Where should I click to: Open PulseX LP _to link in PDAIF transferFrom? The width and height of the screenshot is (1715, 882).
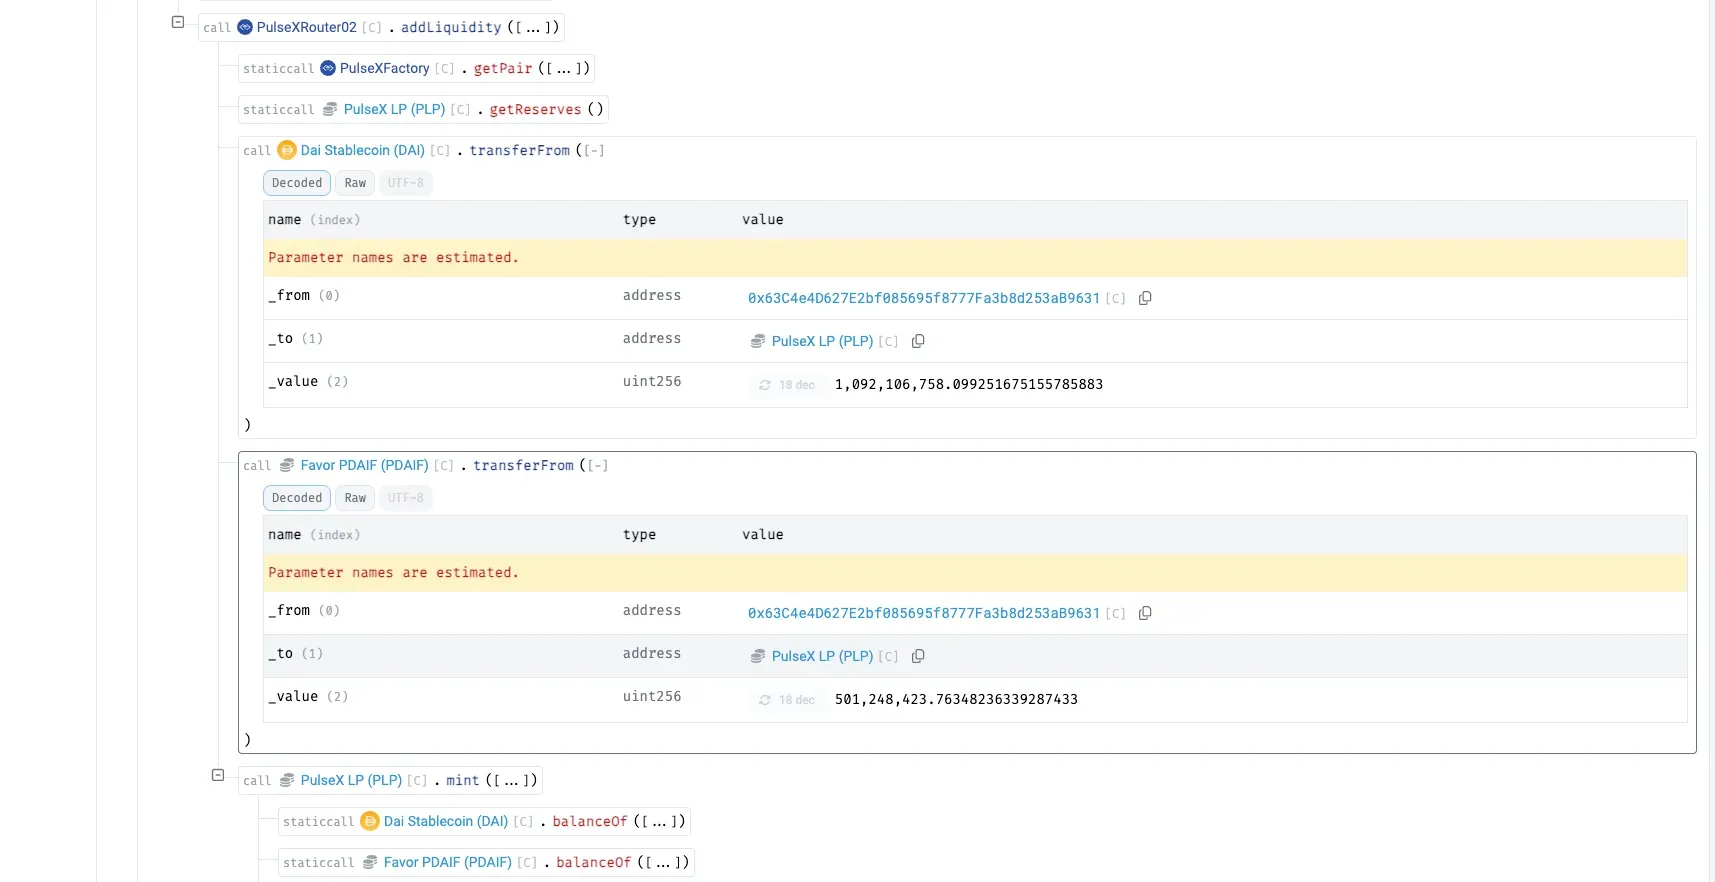pos(822,657)
